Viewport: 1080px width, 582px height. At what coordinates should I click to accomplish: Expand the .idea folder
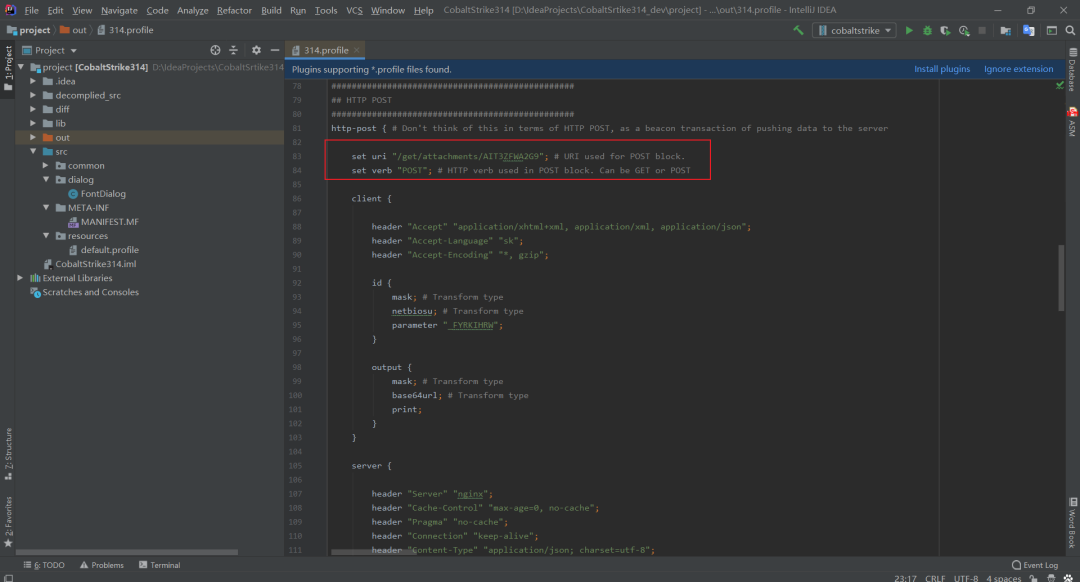click(32, 81)
